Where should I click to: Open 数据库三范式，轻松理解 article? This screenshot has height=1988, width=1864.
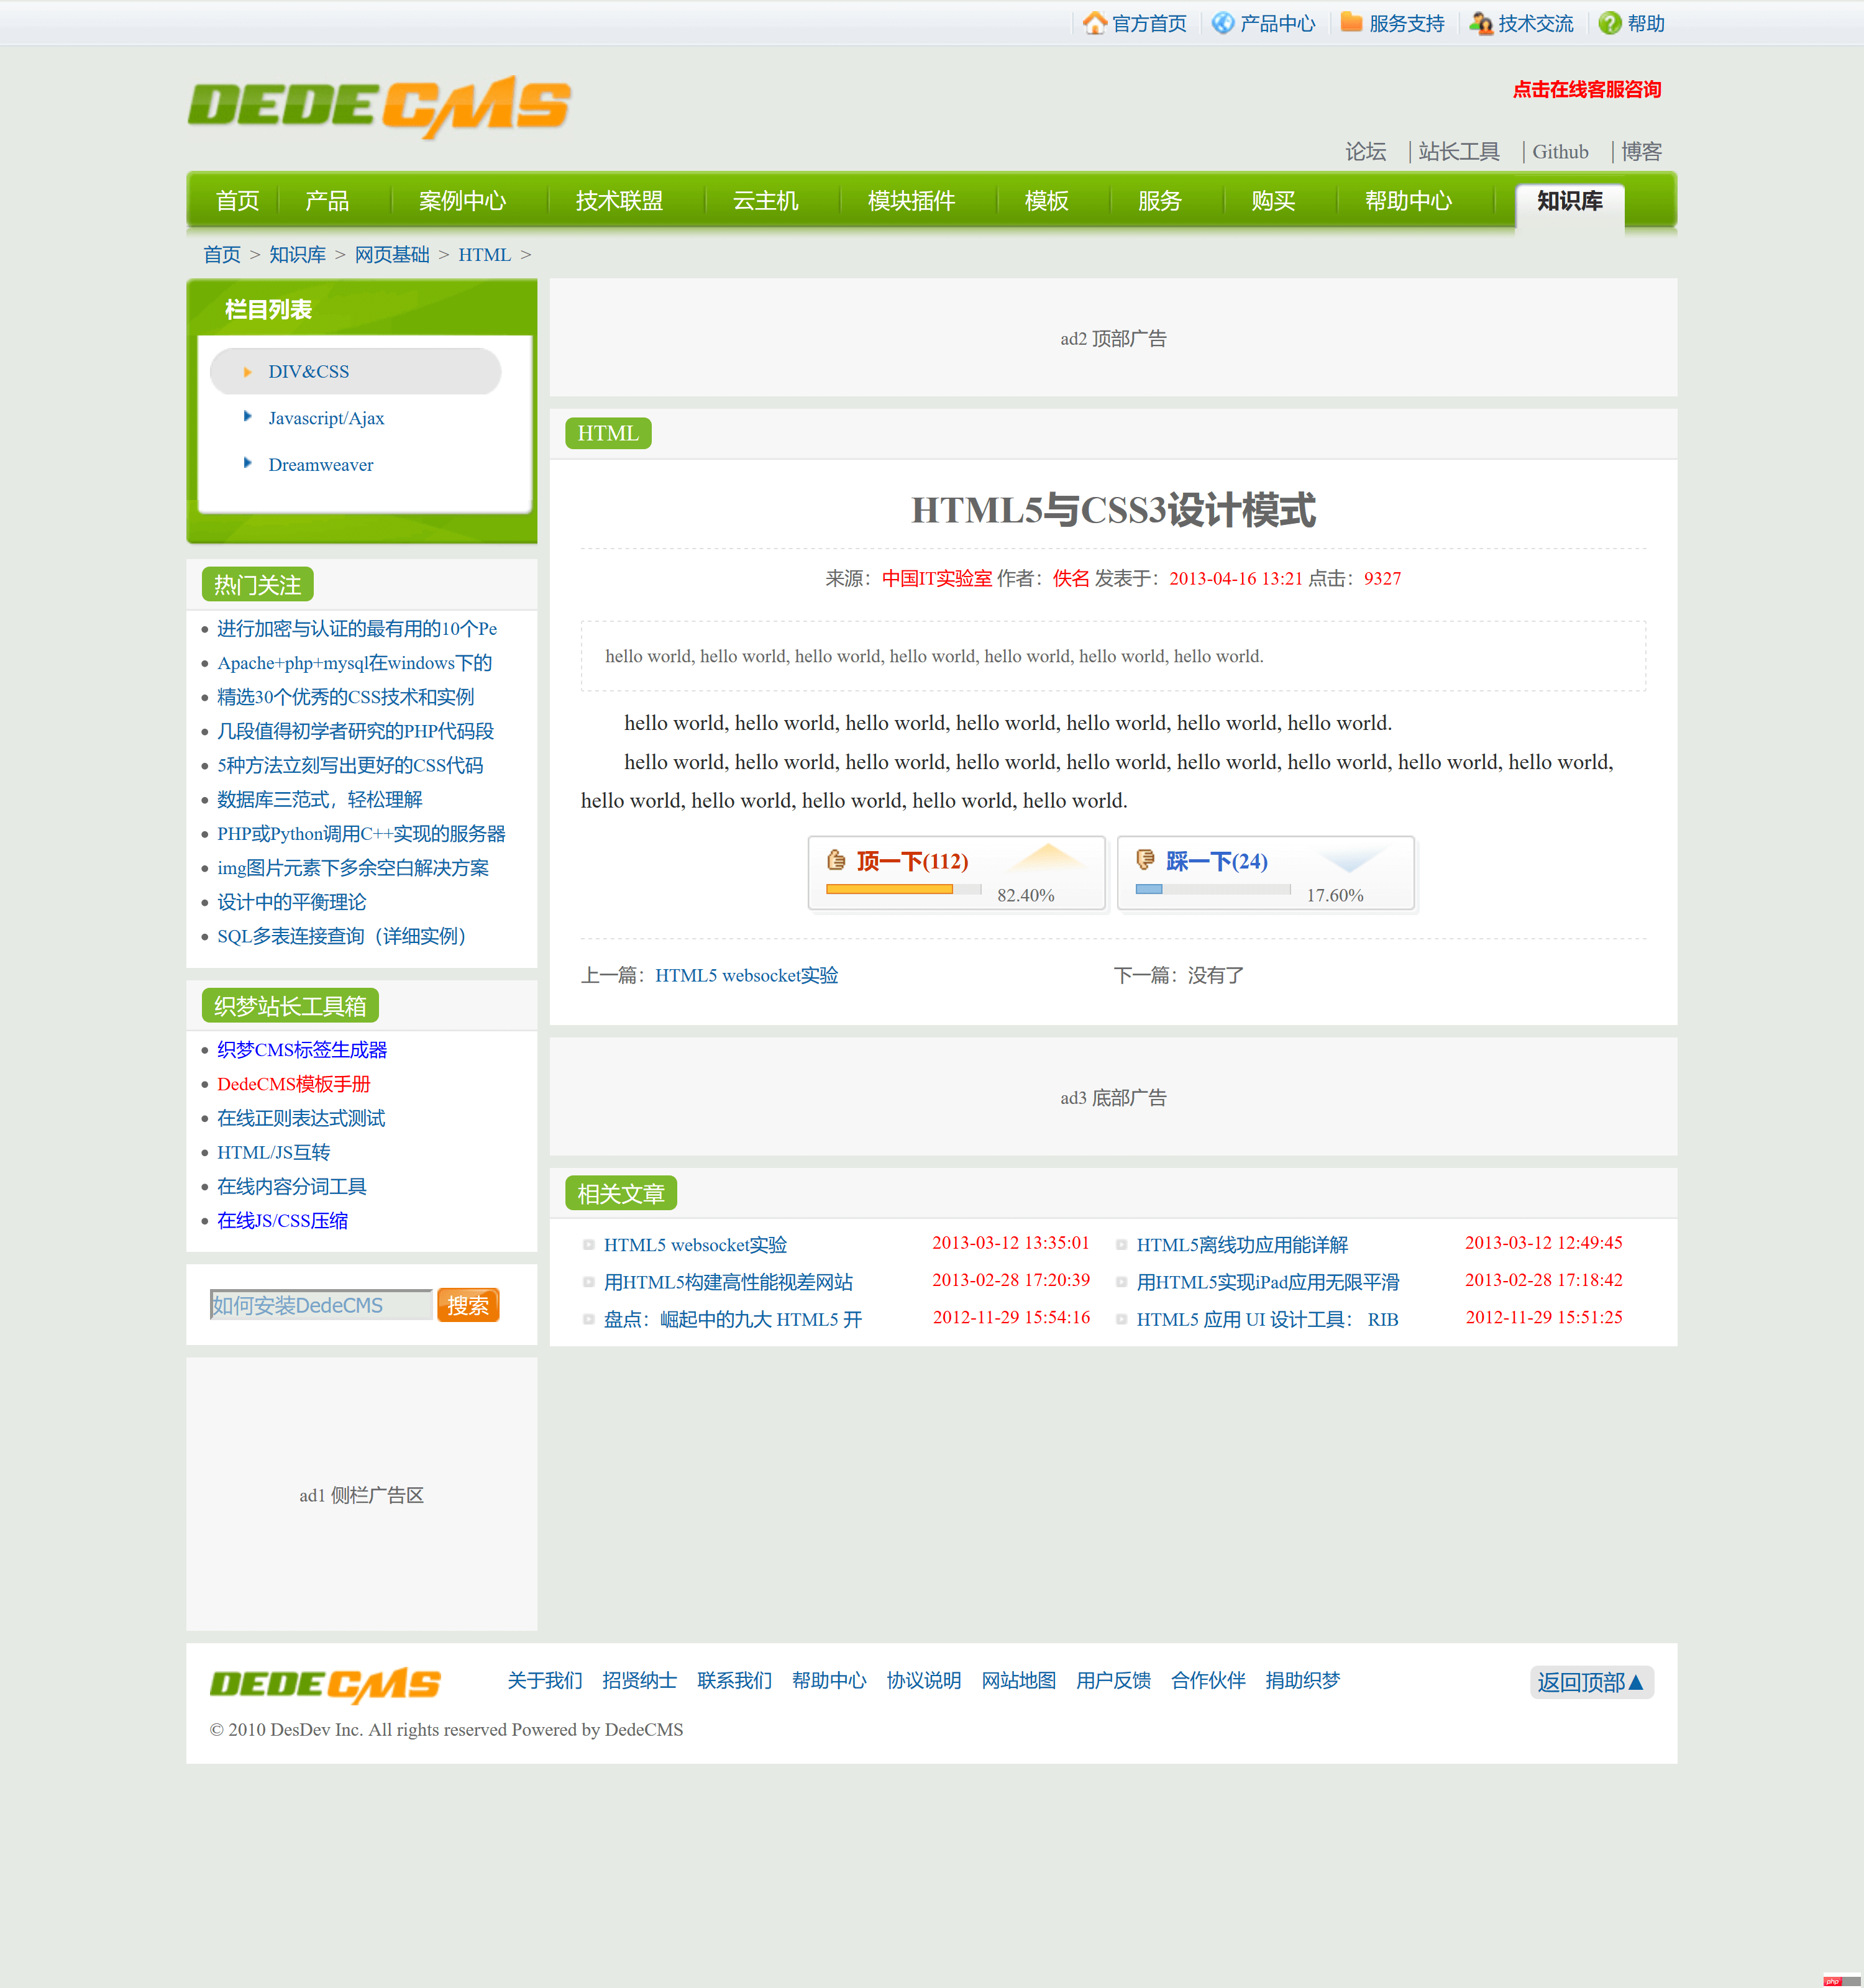point(320,799)
